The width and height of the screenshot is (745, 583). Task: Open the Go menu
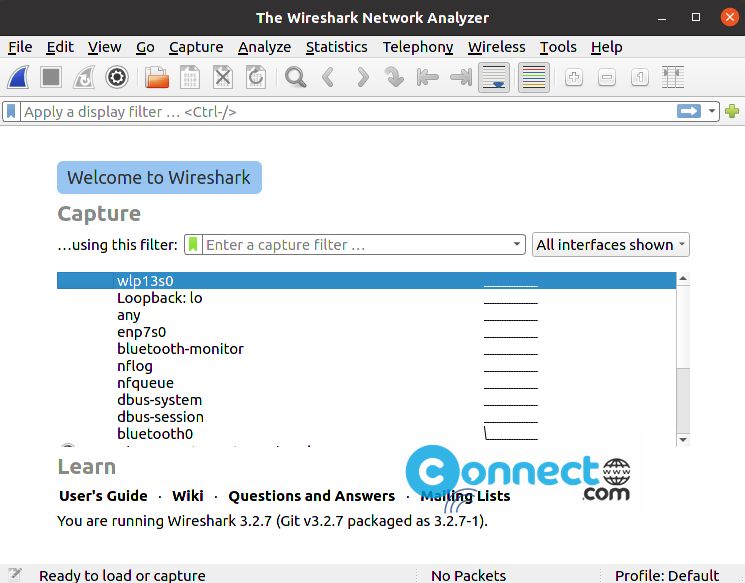coord(145,47)
